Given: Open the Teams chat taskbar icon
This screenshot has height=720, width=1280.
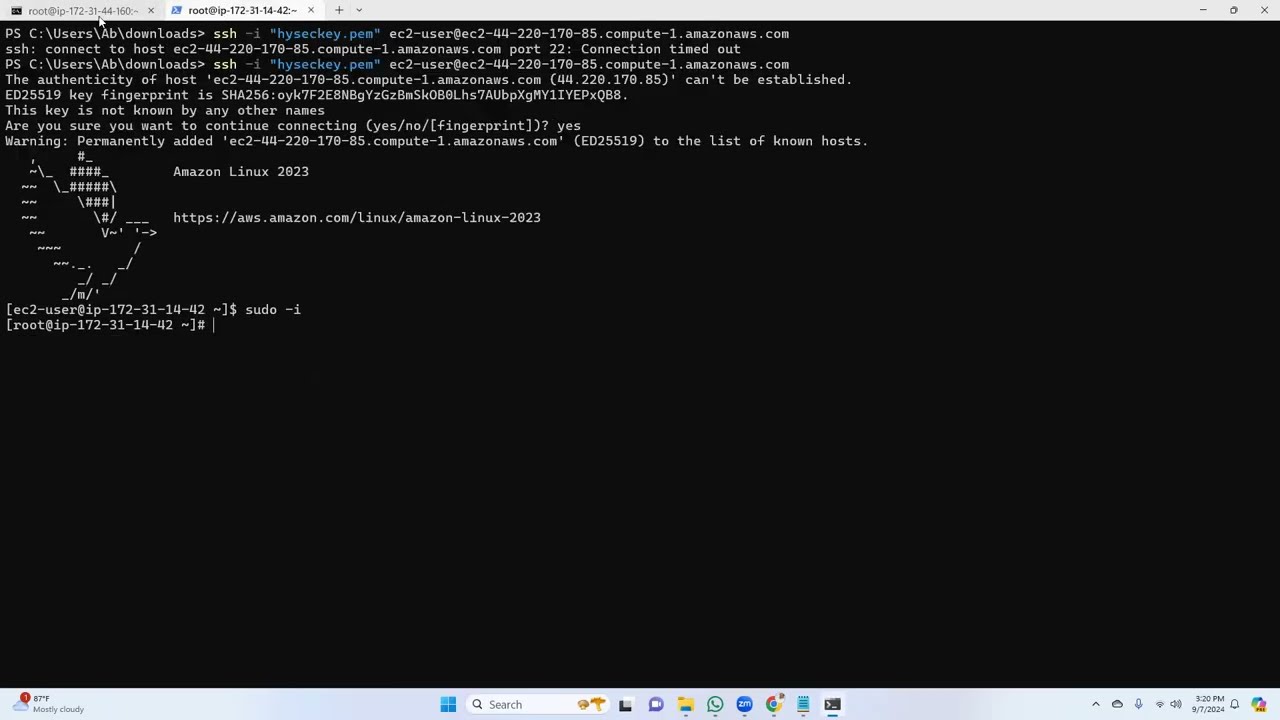Looking at the screenshot, I should 655,705.
